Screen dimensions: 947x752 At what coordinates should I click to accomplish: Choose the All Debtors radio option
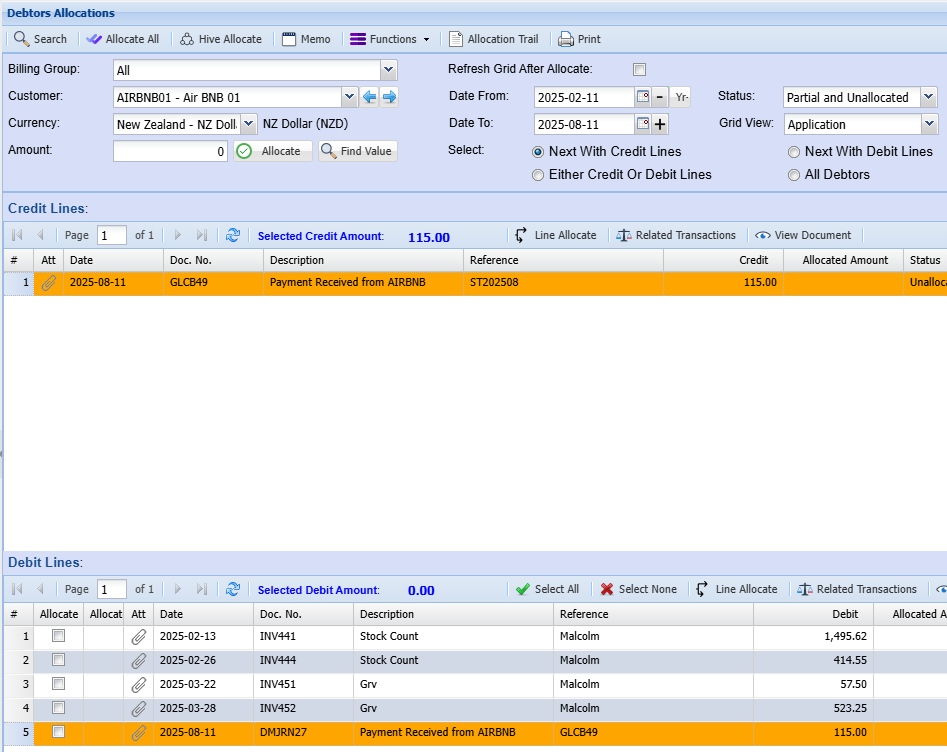click(x=794, y=174)
